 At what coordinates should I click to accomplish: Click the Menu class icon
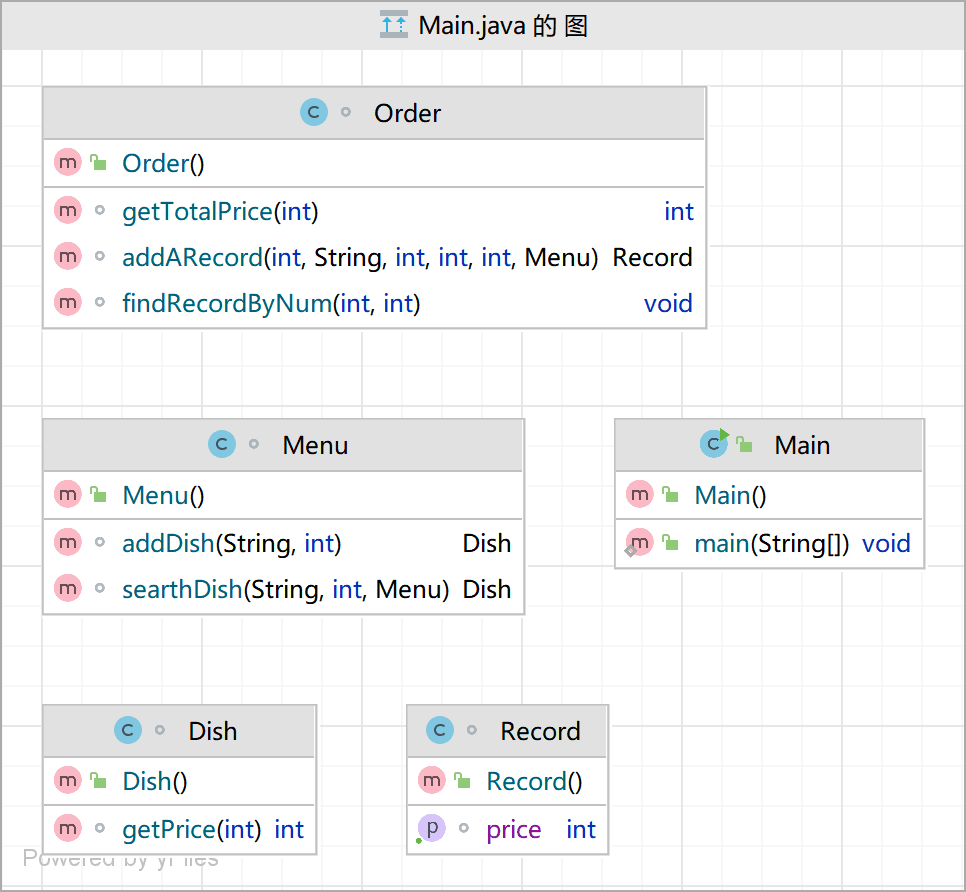[222, 445]
